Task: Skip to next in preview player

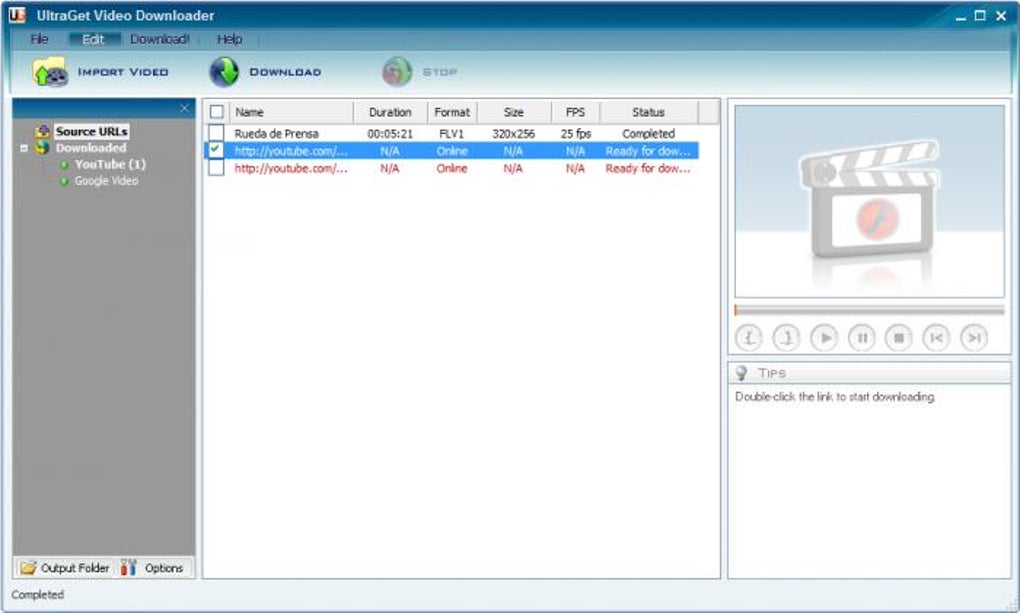Action: click(974, 338)
